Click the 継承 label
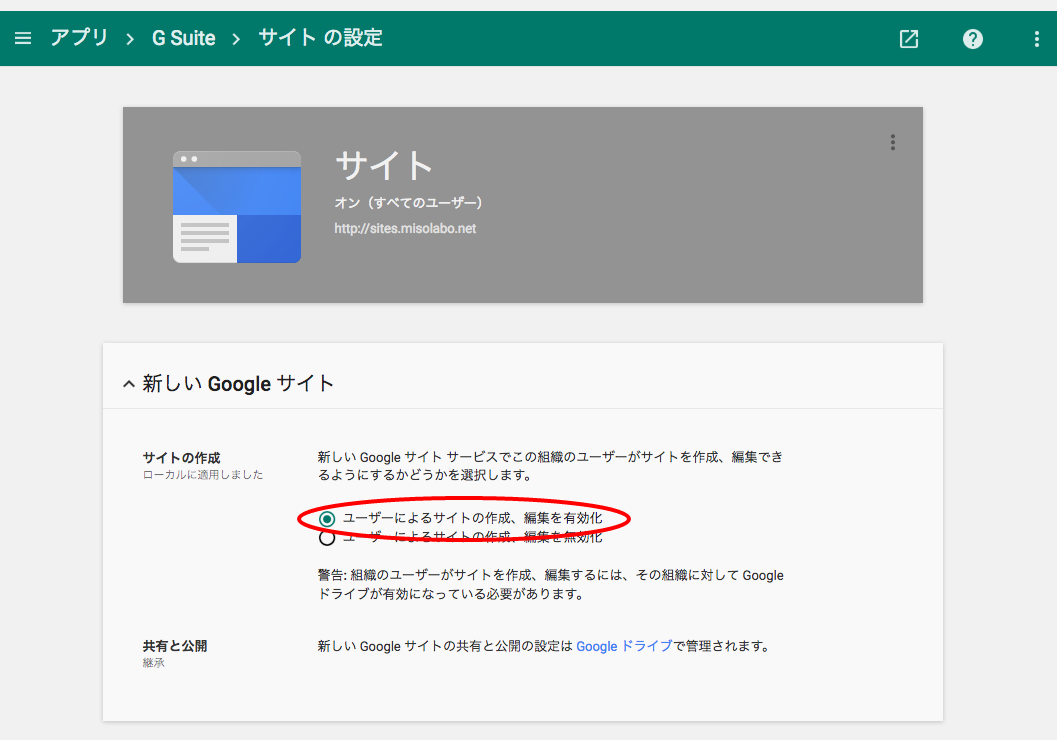 coord(154,662)
